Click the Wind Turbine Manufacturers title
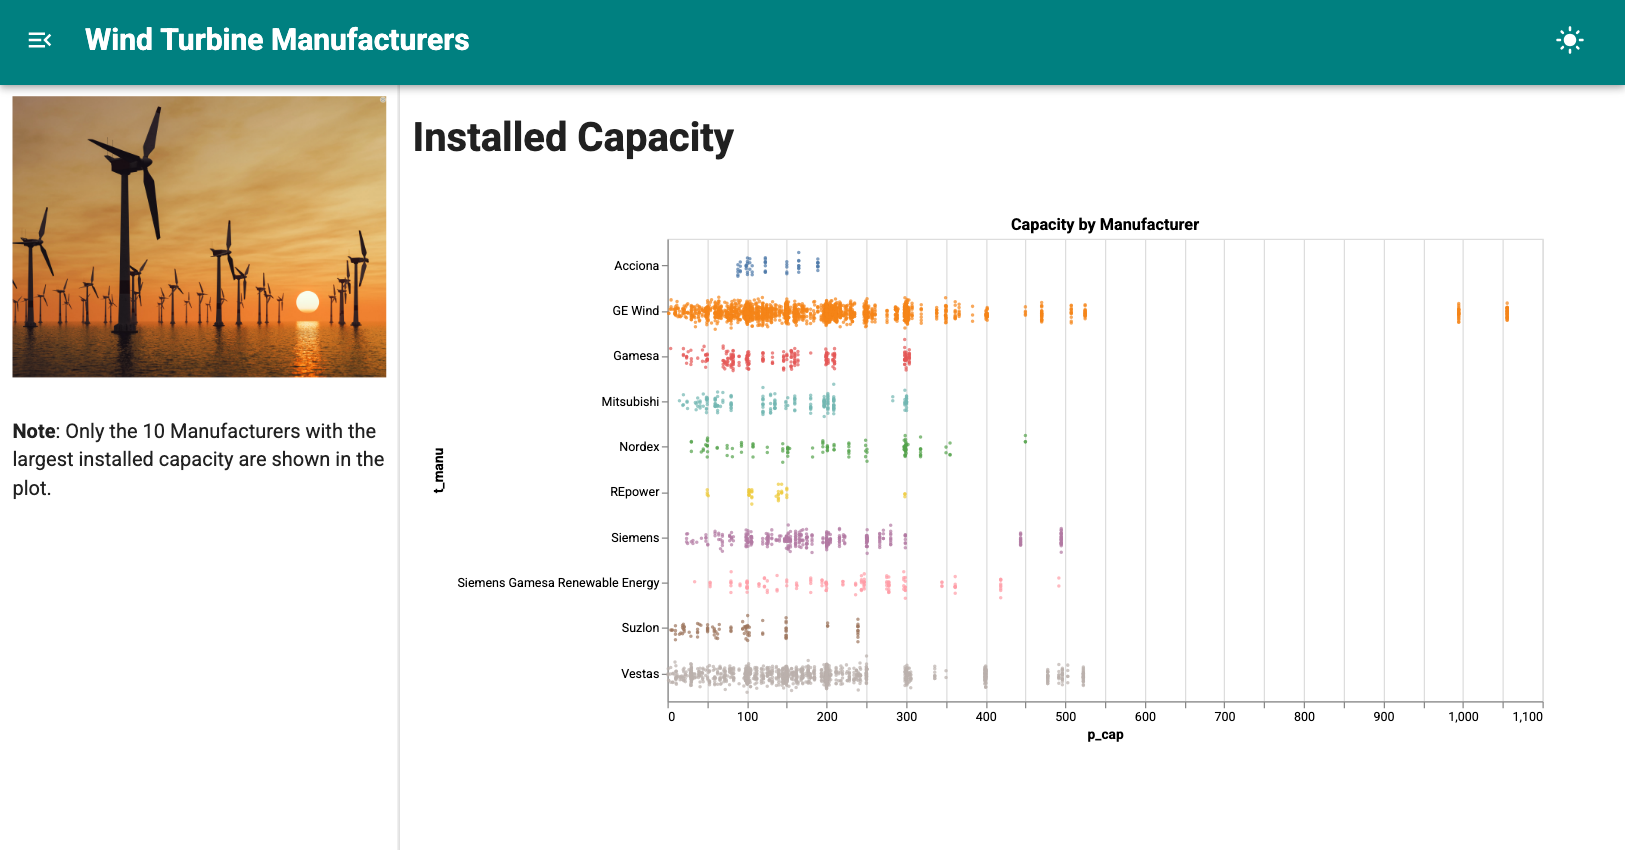This screenshot has width=1625, height=850. pyautogui.click(x=277, y=40)
